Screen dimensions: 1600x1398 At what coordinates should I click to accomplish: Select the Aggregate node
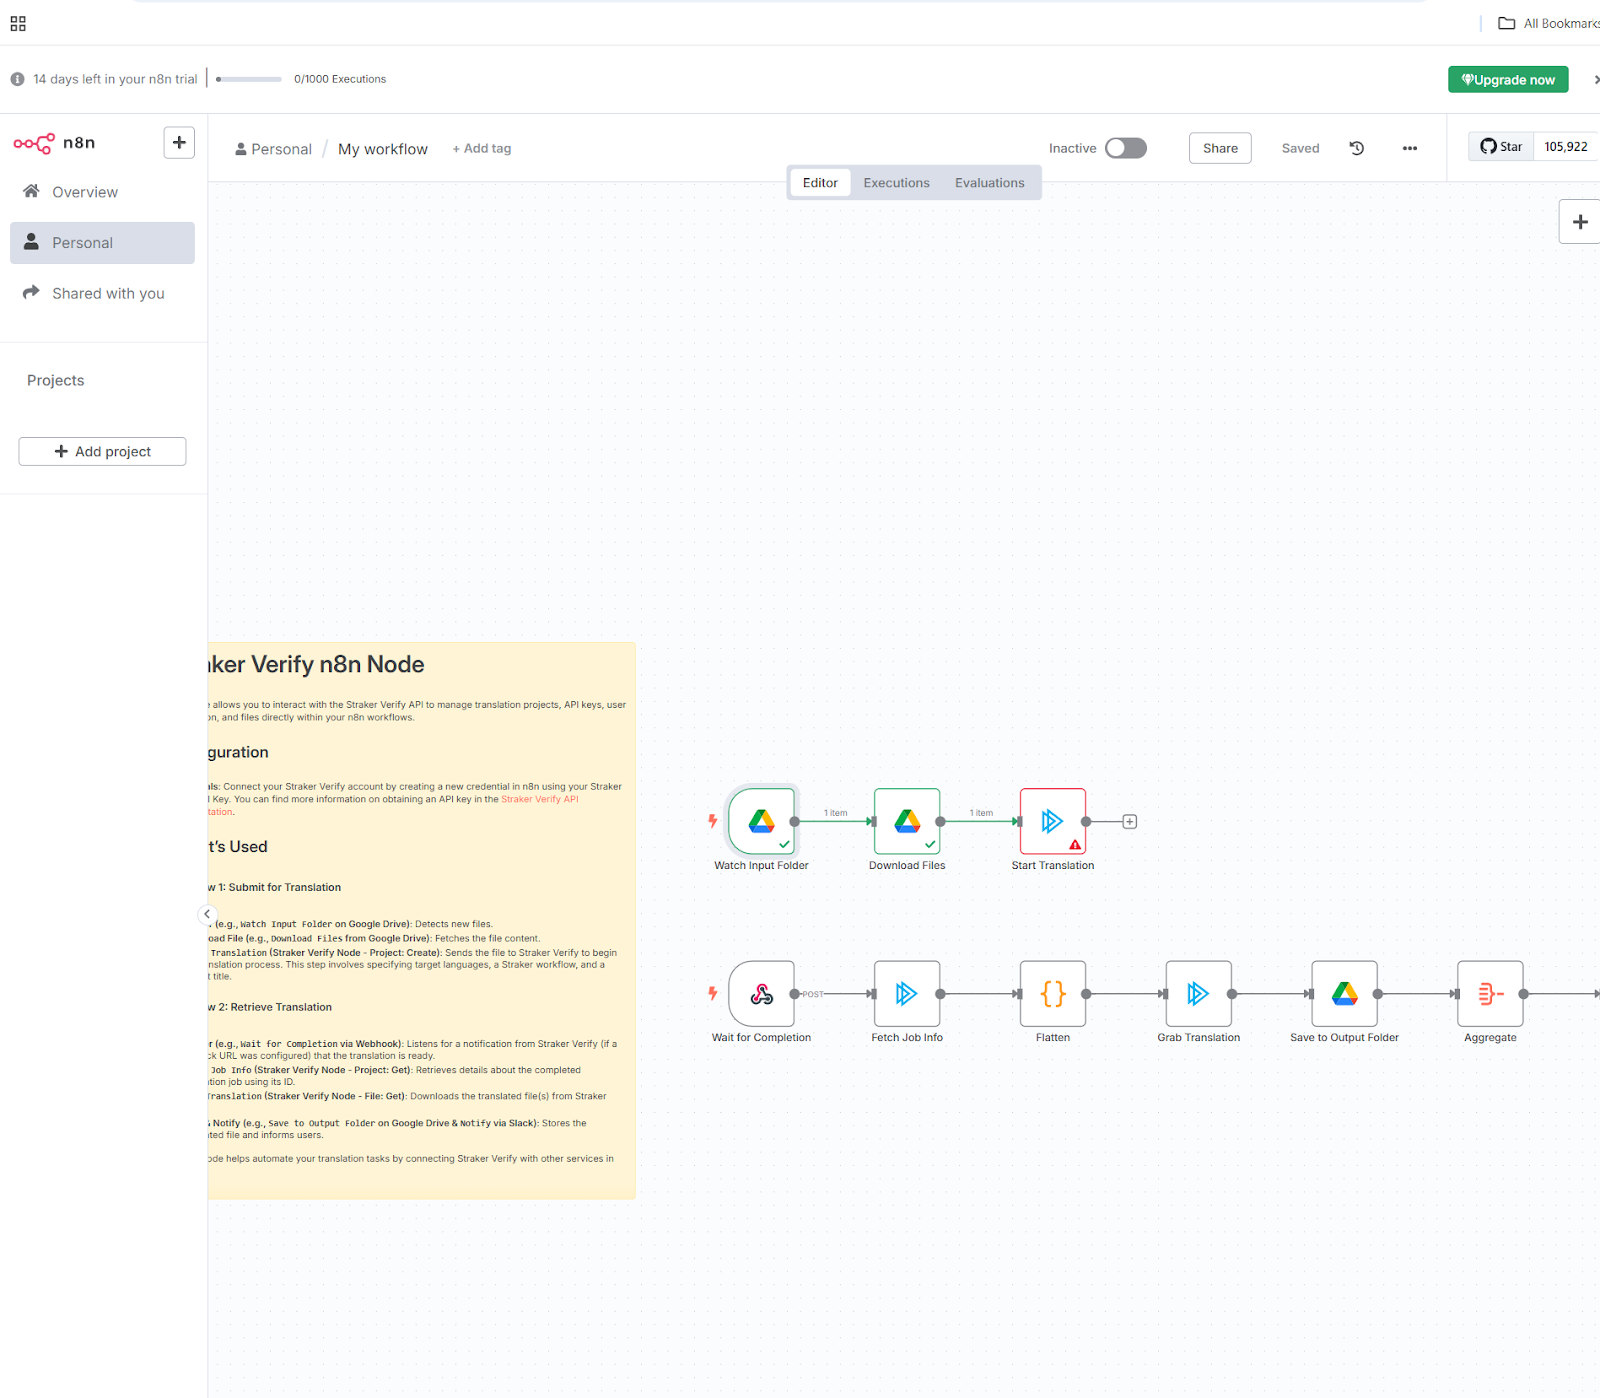click(1490, 993)
